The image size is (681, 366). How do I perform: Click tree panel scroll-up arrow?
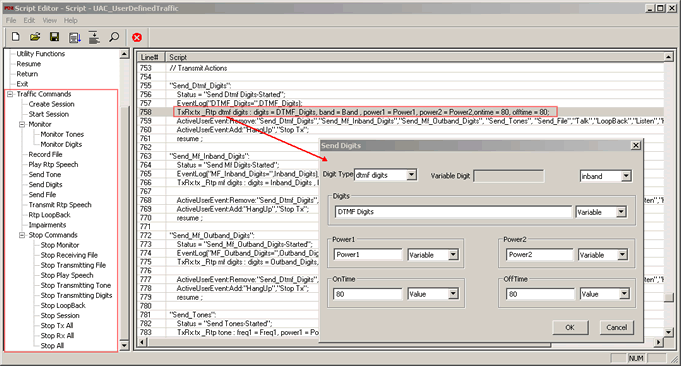coord(124,54)
